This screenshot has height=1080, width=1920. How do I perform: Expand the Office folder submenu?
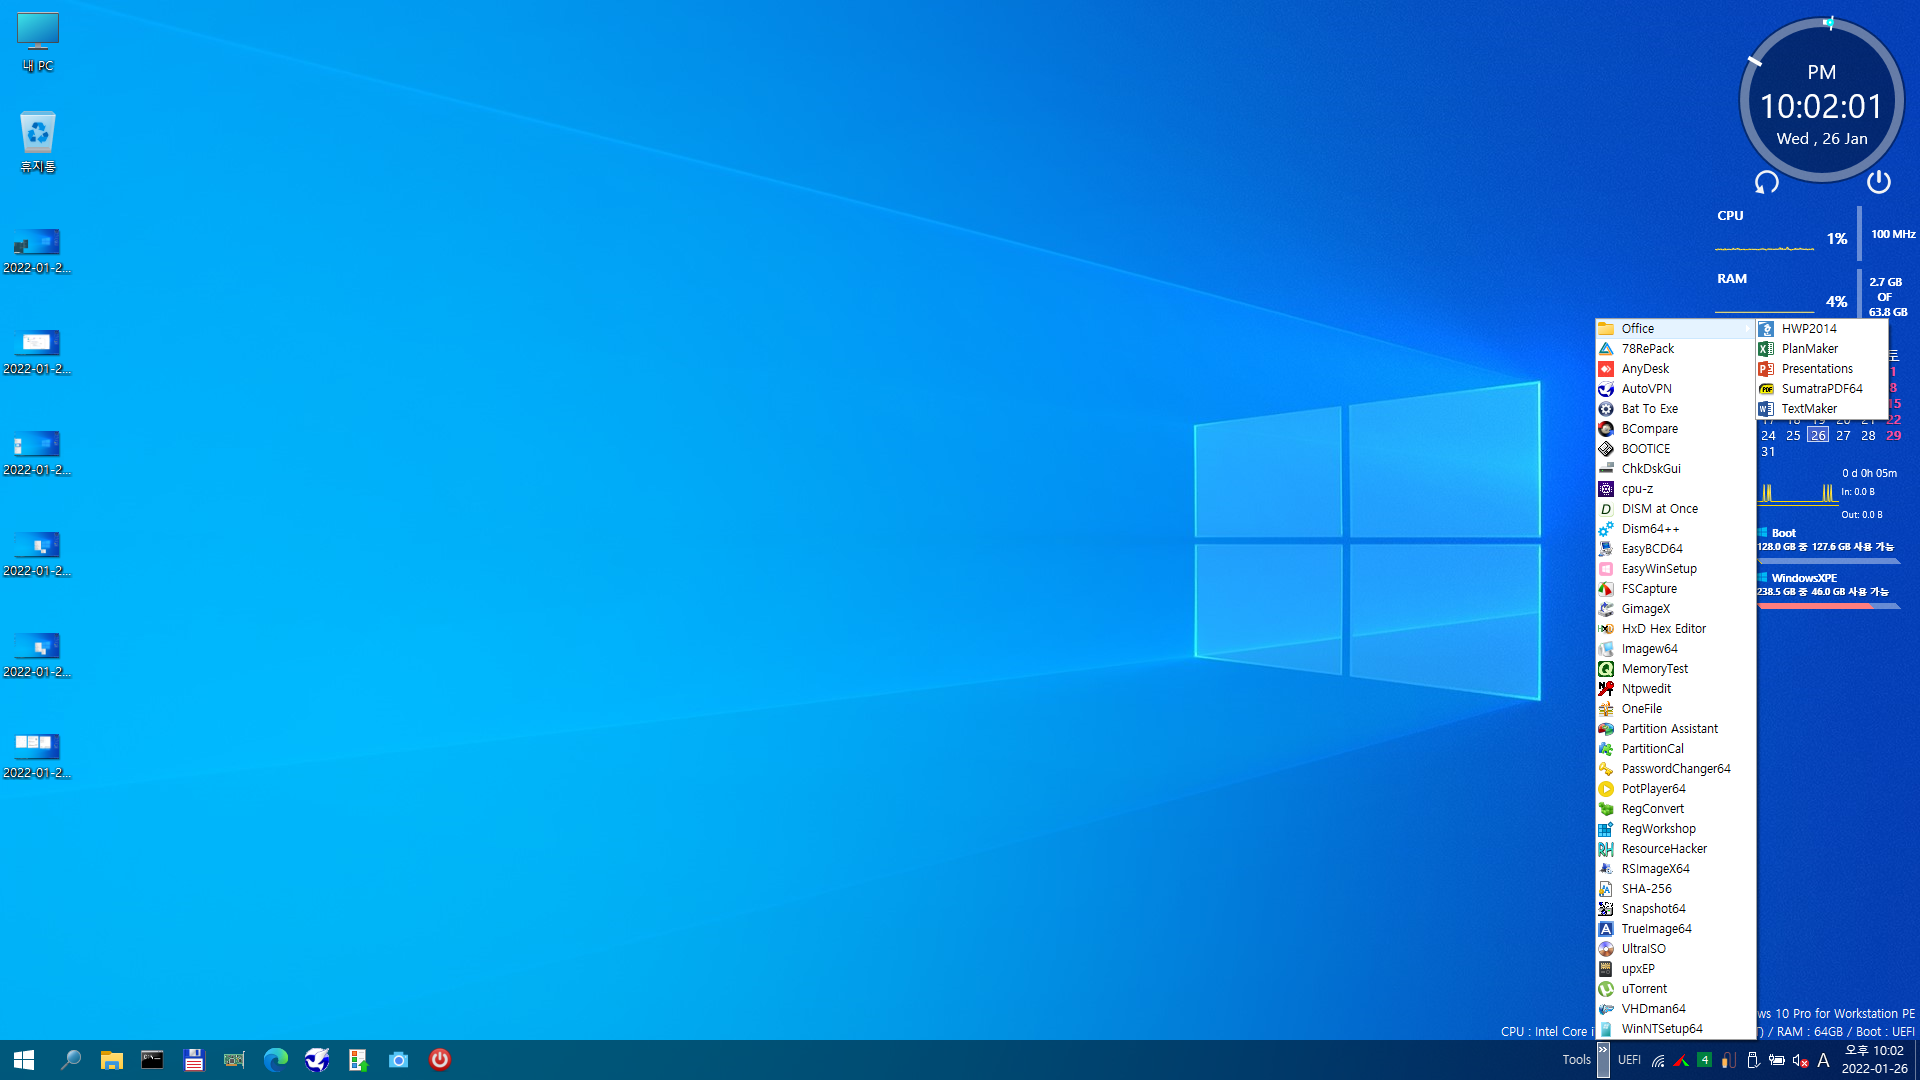[x=1675, y=329]
